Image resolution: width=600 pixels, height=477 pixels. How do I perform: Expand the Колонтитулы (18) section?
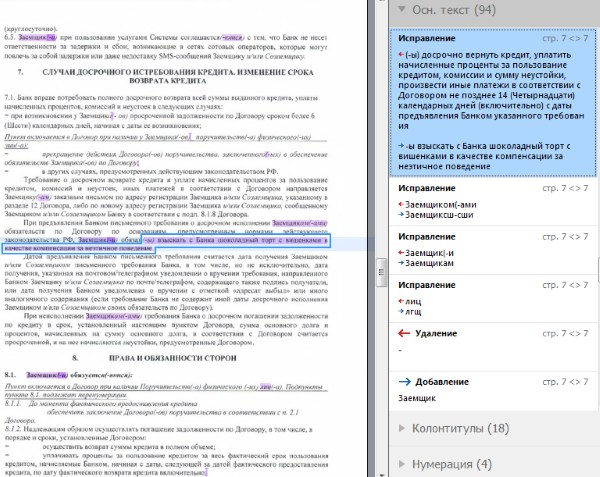(401, 428)
